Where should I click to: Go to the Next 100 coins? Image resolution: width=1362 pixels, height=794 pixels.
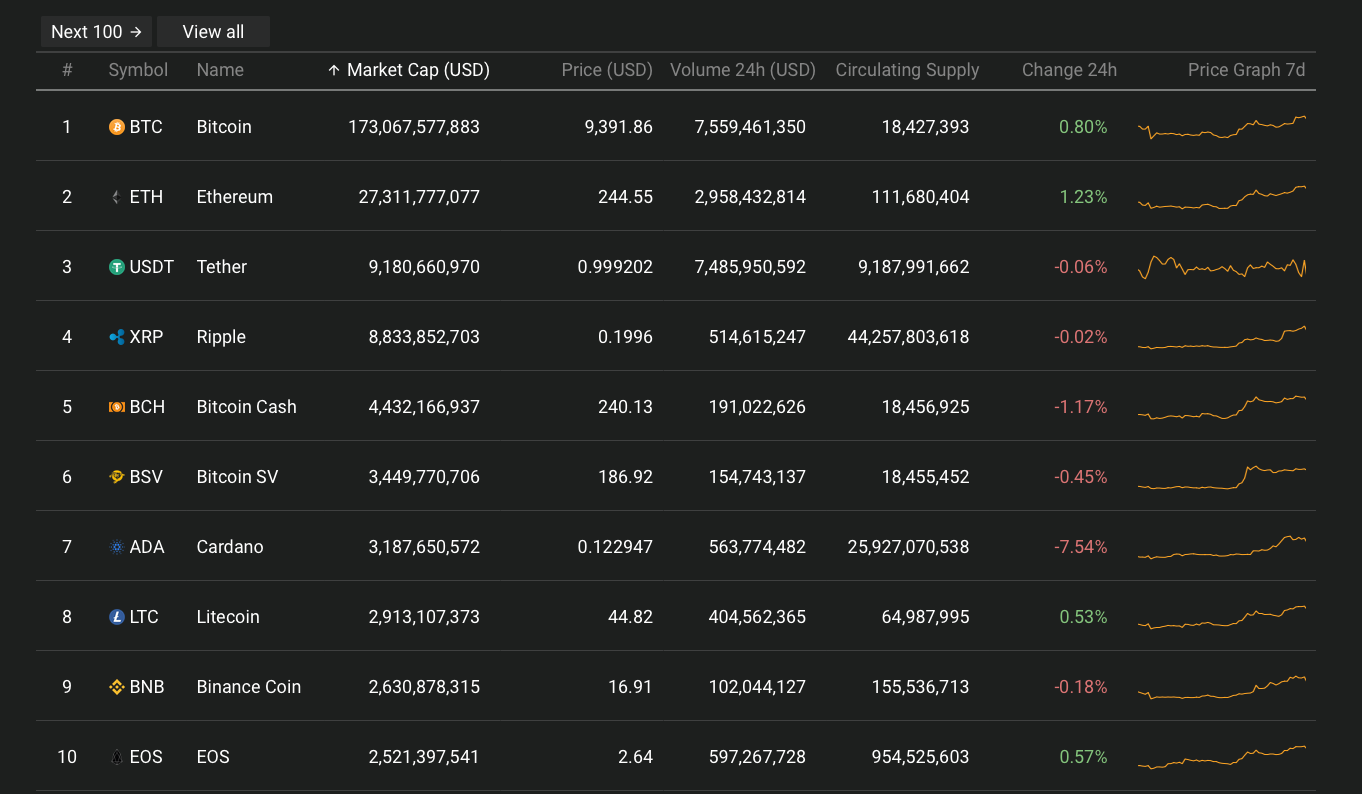pos(97,32)
